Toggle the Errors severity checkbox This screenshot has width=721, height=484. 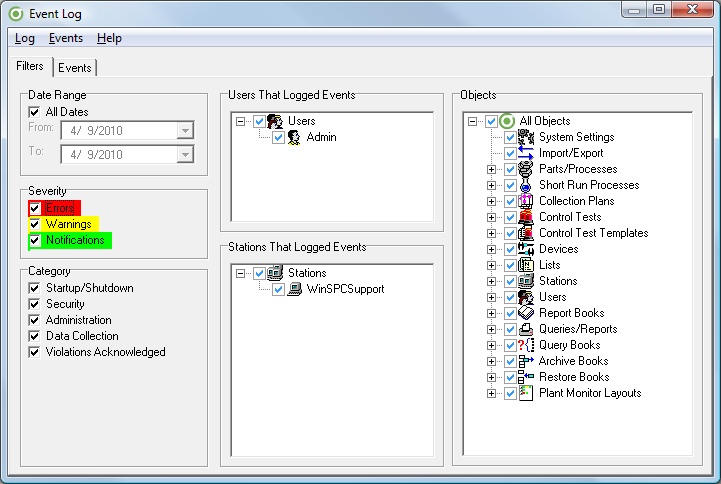34,208
